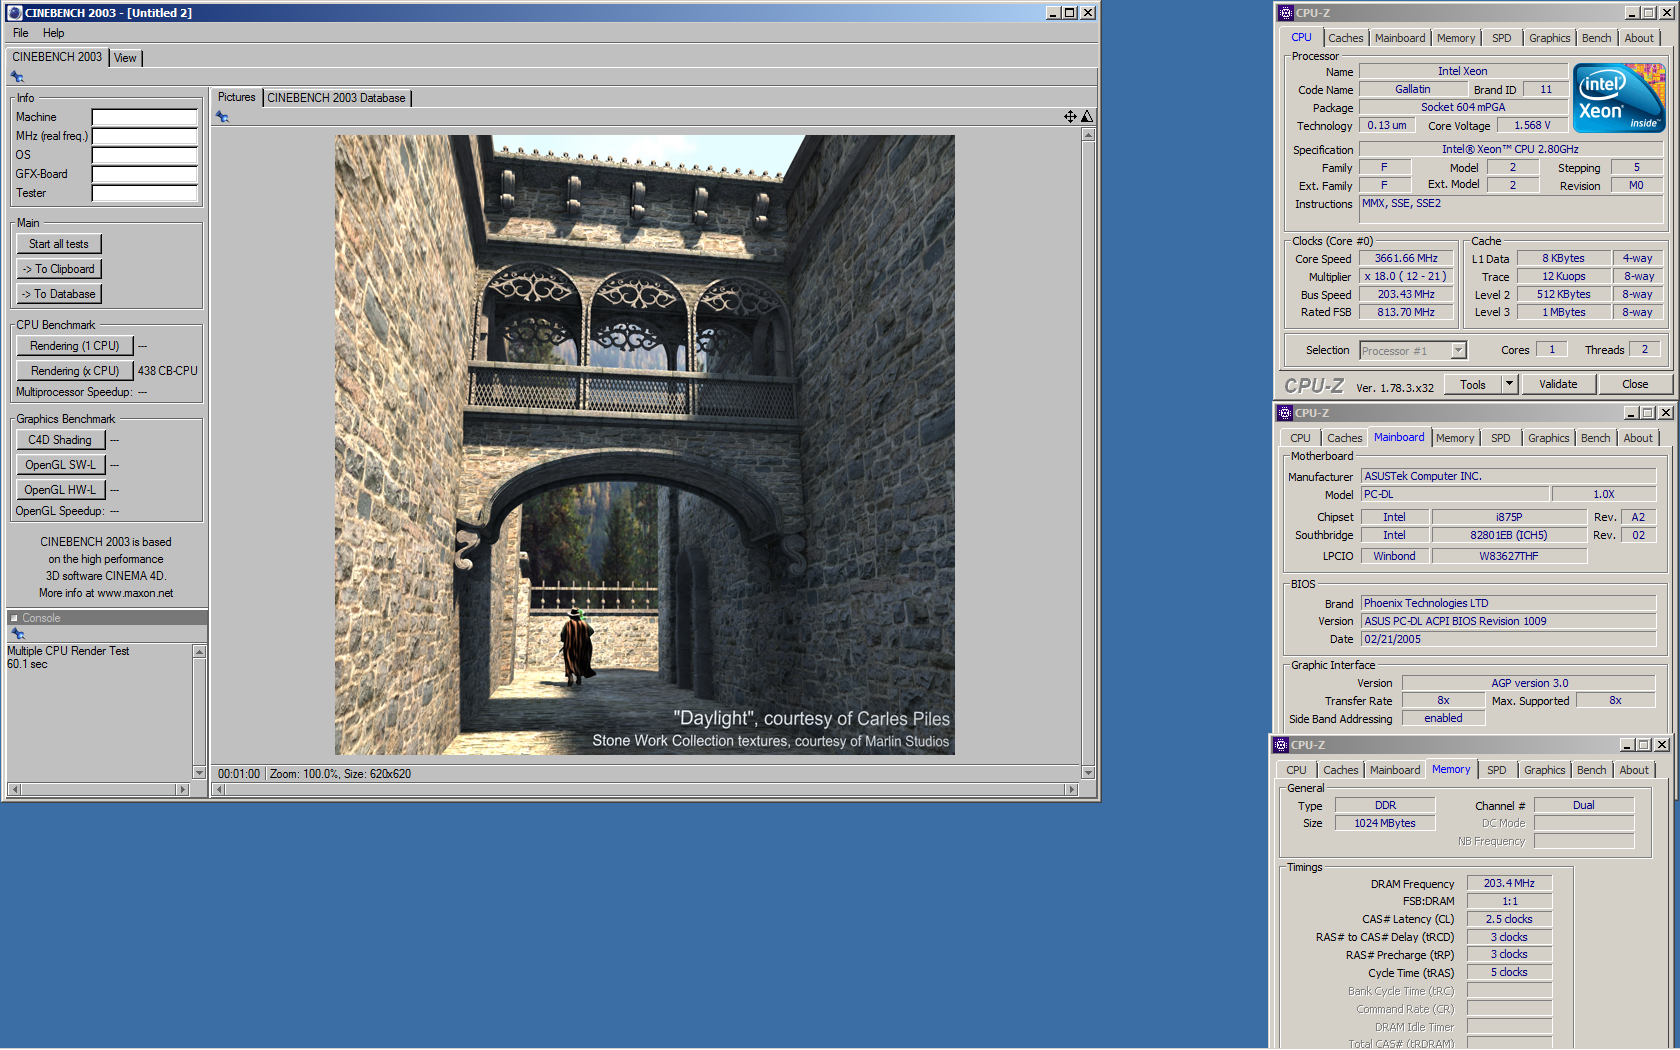The image size is (1680, 1050).
Task: Click the four-arrow move icon above the picture
Action: 1070,117
